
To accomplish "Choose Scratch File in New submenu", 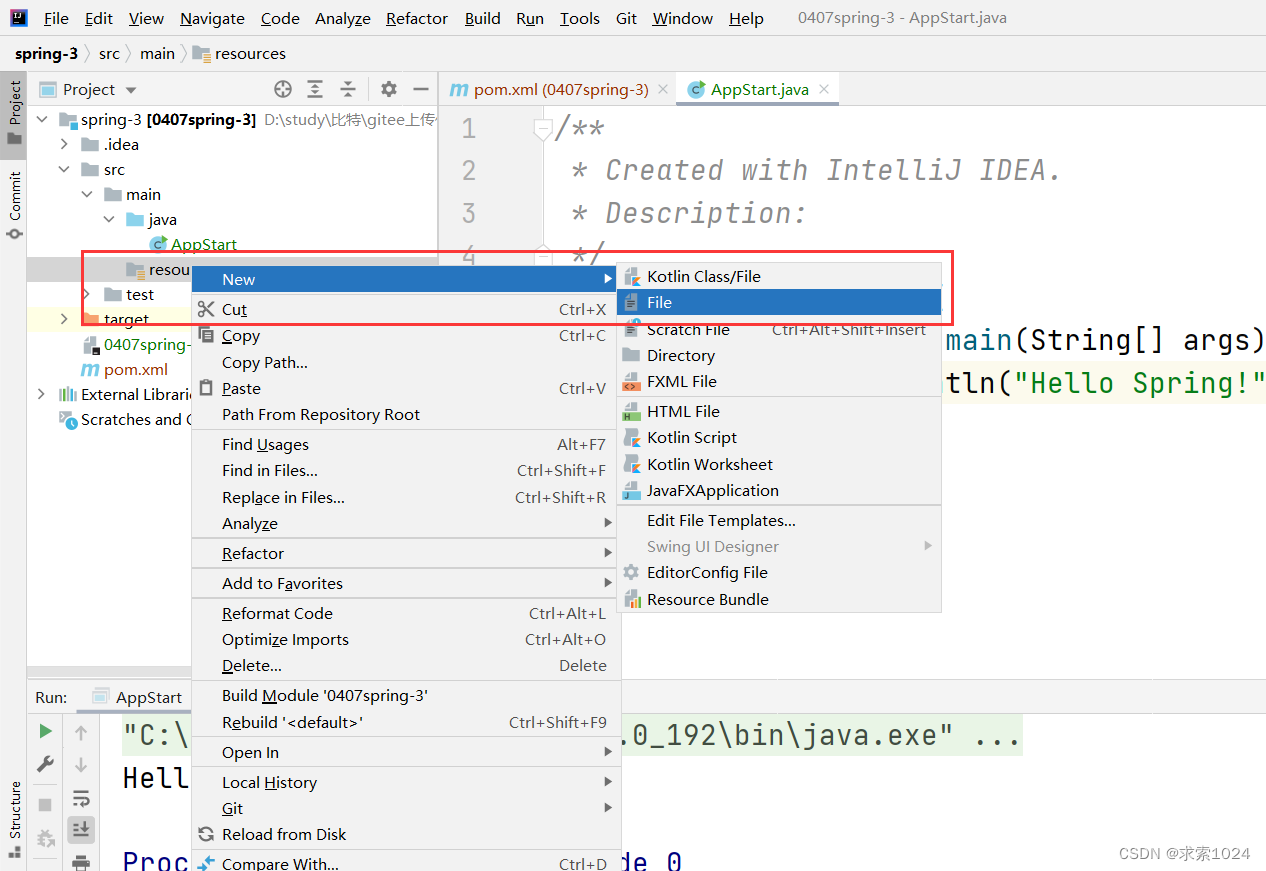I will pos(779,329).
